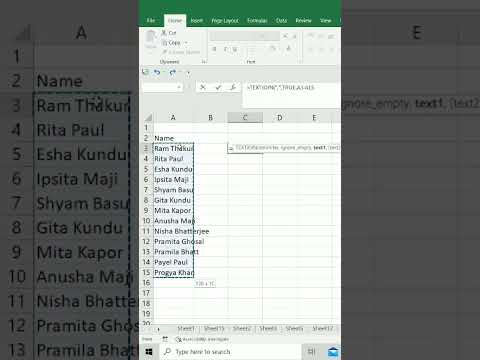The width and height of the screenshot is (480, 360).
Task: Click the Font Color icon
Action: (x=288, y=49)
